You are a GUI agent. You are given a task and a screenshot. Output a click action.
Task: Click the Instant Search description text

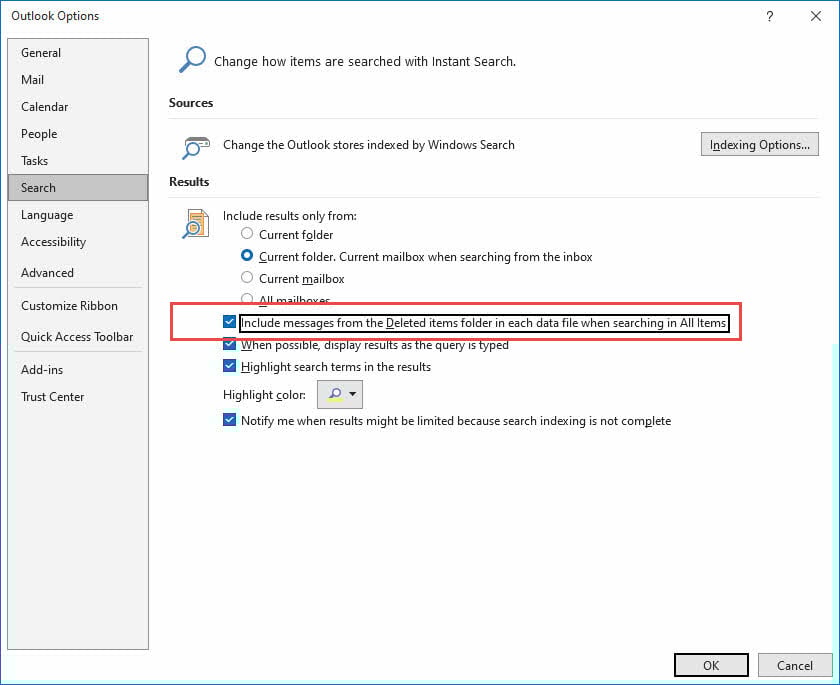[x=365, y=62]
